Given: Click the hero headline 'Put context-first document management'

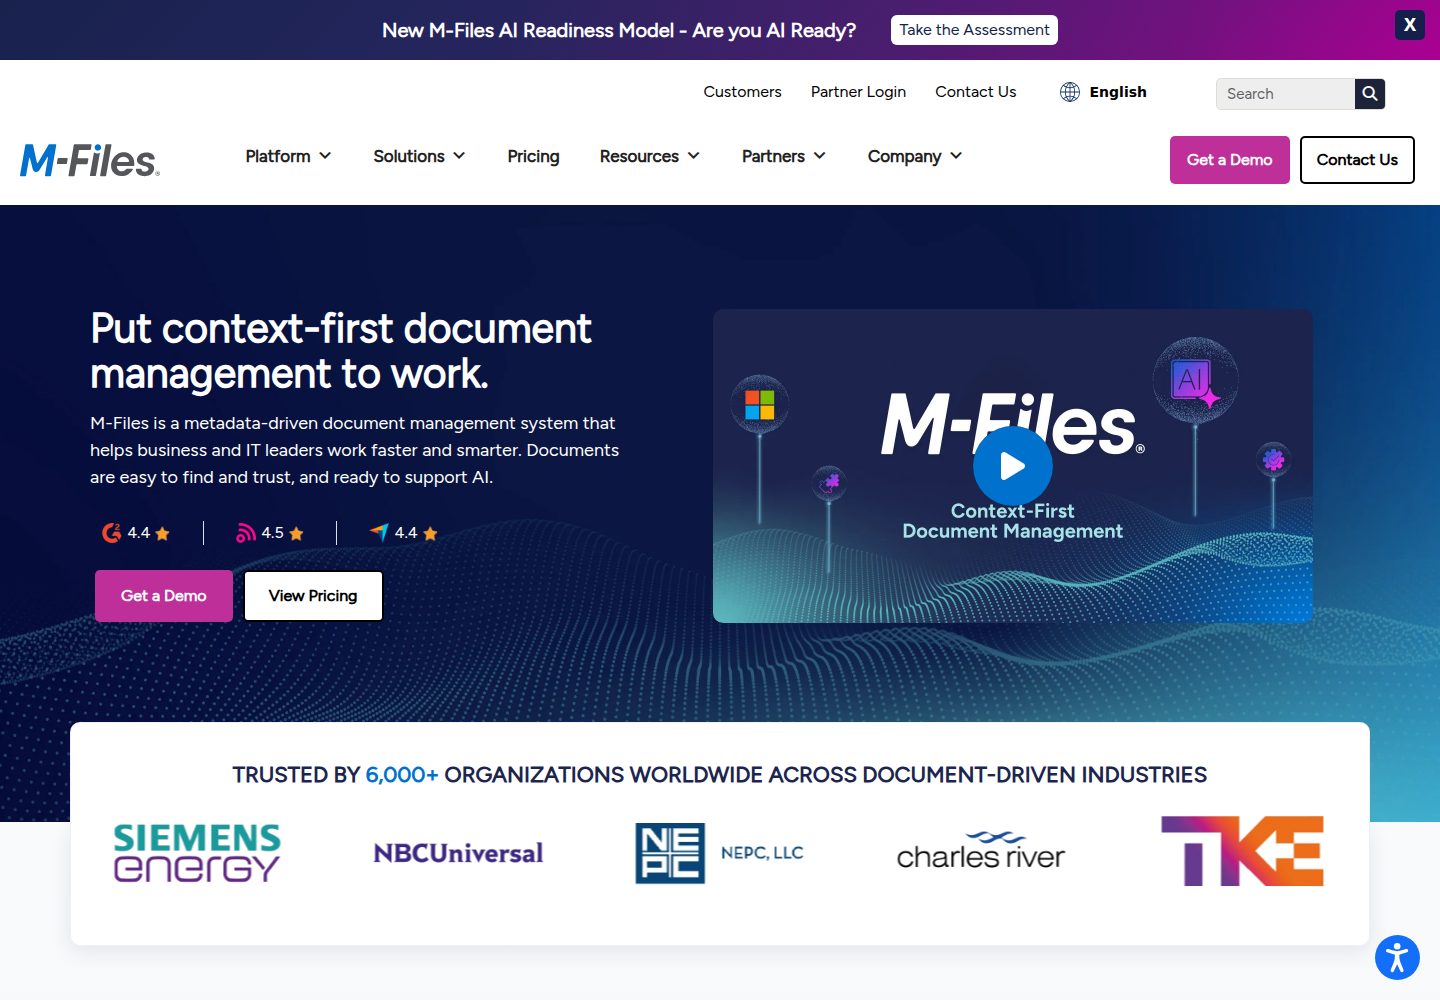Looking at the screenshot, I should pos(341,350).
